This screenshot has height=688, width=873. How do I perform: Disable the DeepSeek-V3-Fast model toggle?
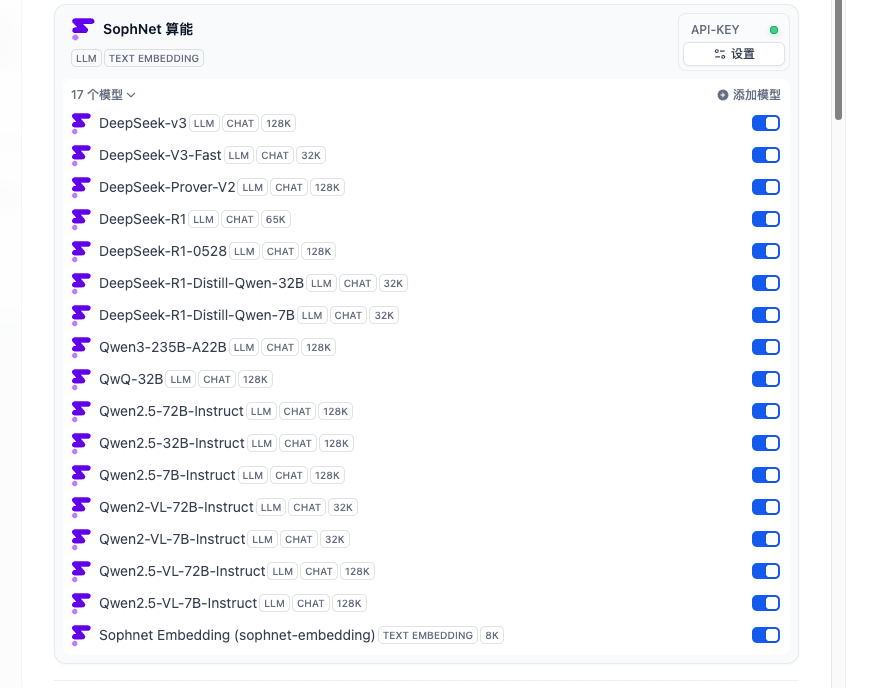tap(765, 155)
